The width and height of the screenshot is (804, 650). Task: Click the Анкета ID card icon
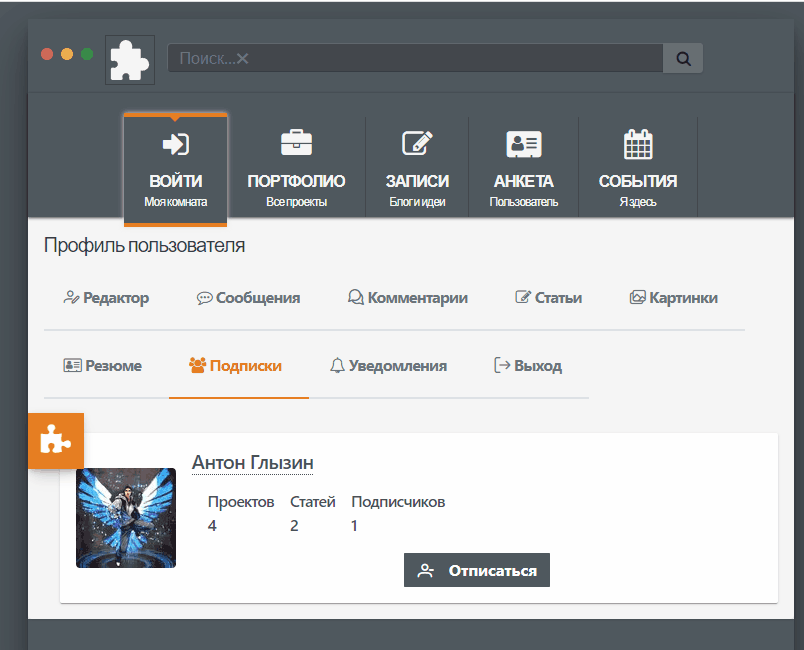tap(524, 144)
